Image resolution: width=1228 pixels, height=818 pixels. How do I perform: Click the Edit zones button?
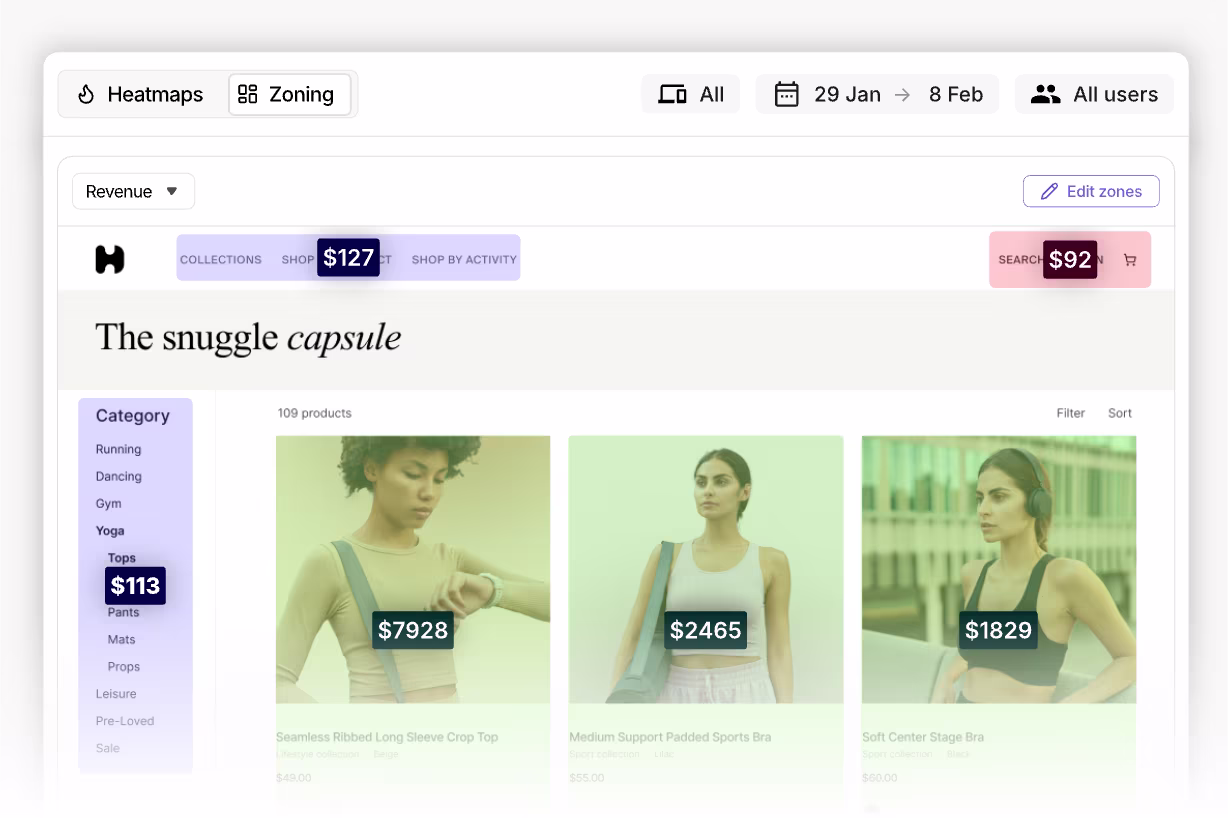[x=1091, y=191]
